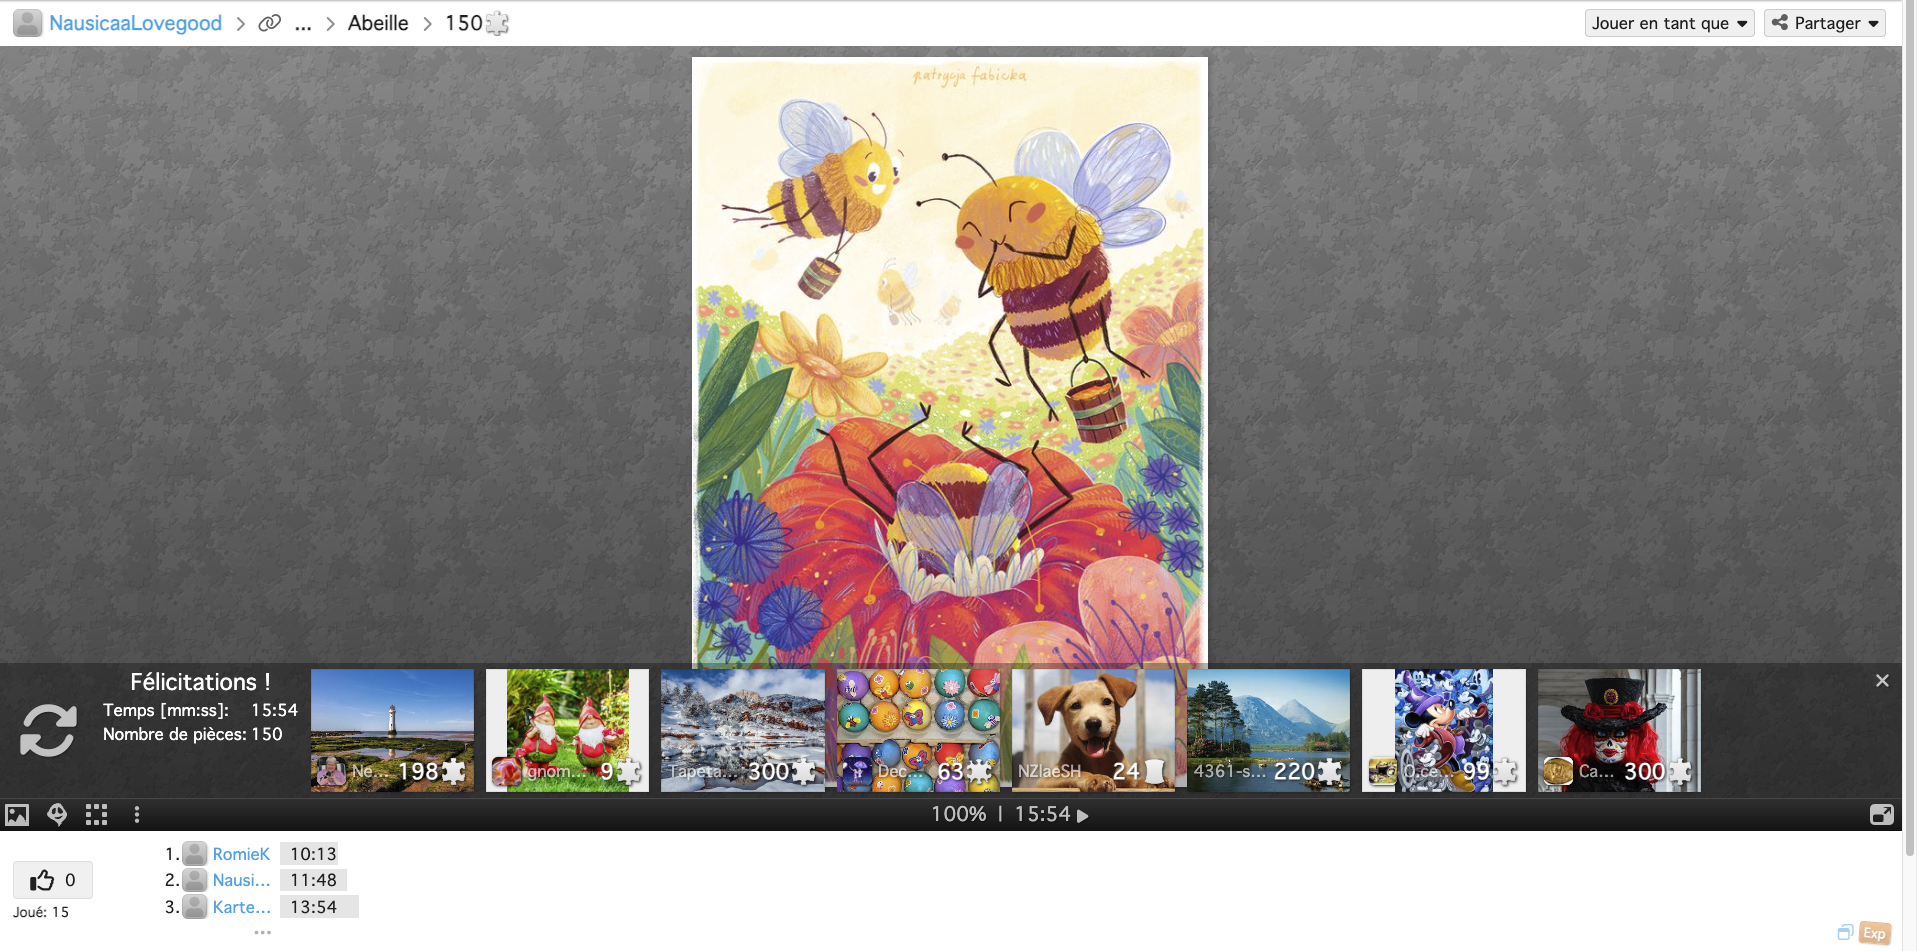This screenshot has height=951, width=1917.
Task: Click the thumbs-up like button
Action: pos(53,880)
